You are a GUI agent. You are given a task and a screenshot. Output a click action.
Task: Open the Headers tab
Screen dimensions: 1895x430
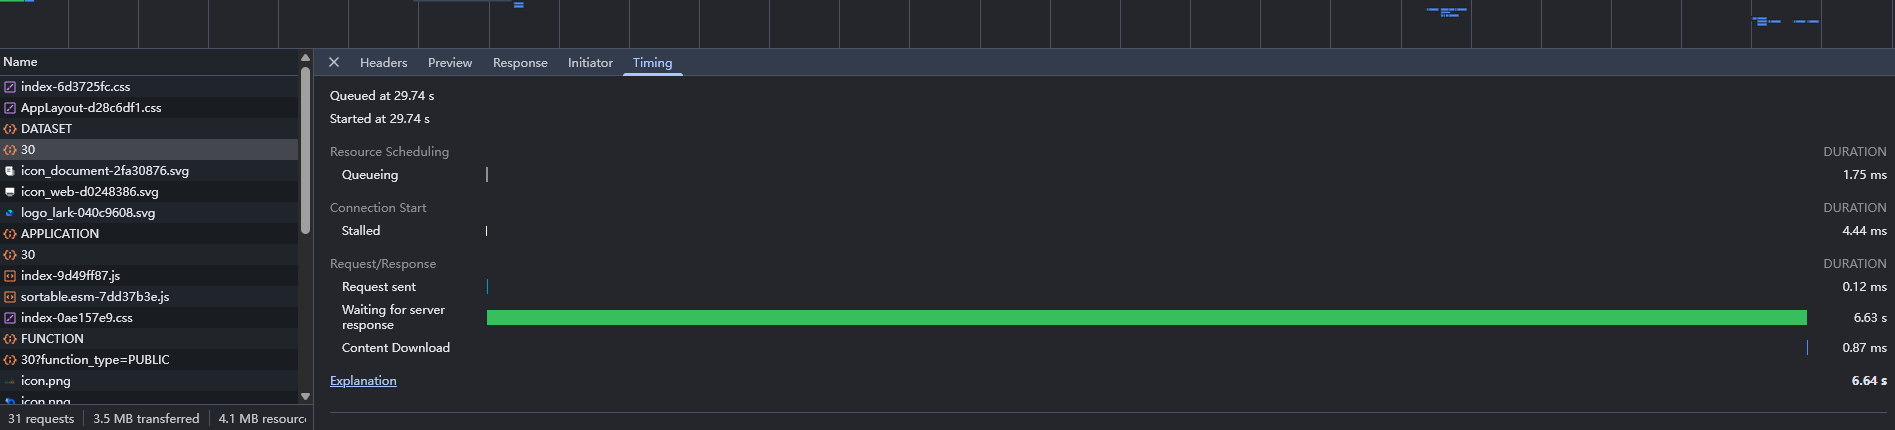384,62
